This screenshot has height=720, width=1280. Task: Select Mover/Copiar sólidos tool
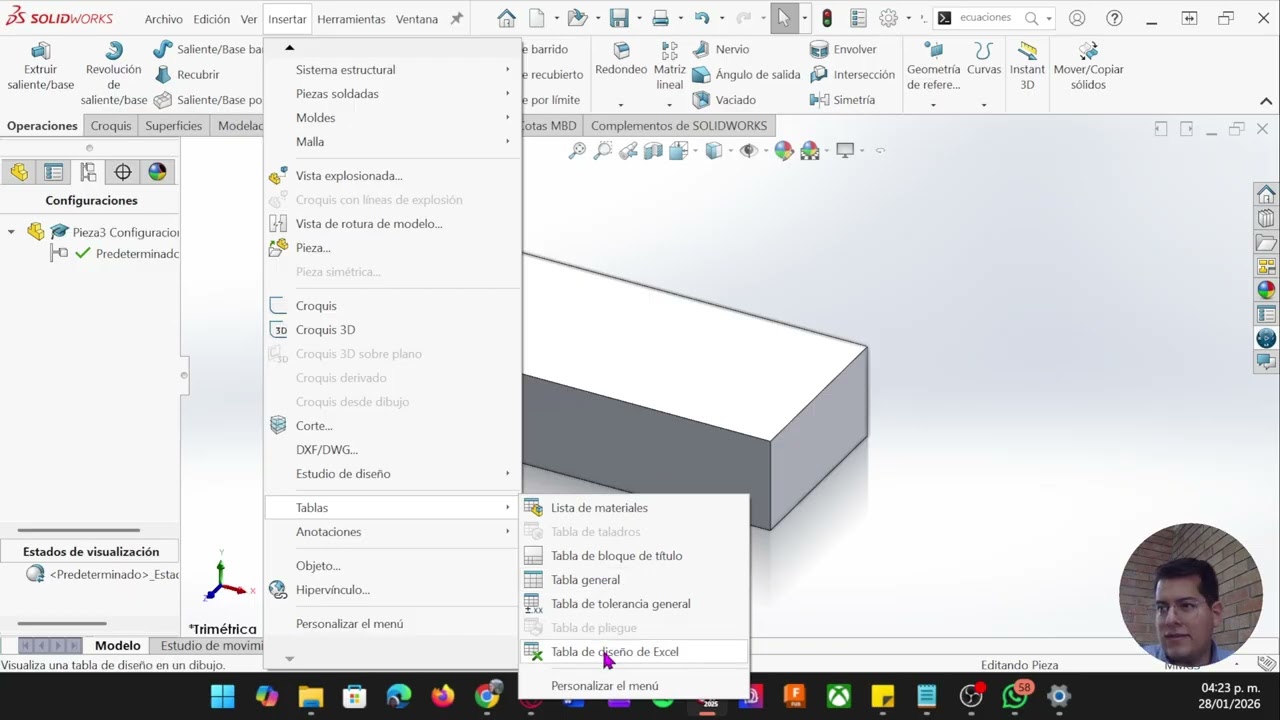(x=1088, y=67)
